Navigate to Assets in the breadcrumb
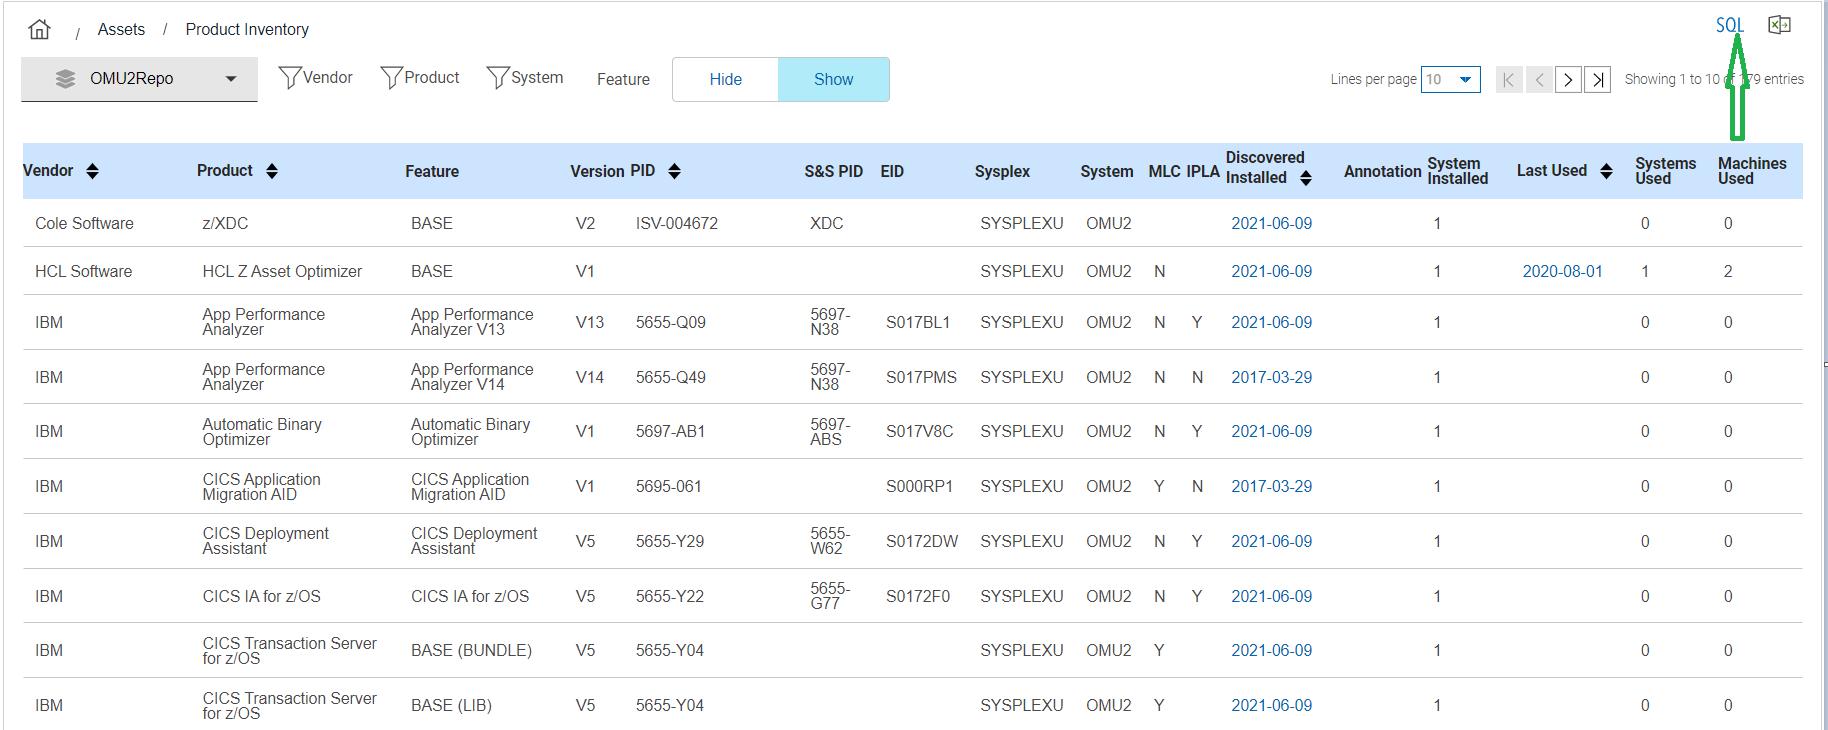The image size is (1828, 730). pyautogui.click(x=121, y=29)
